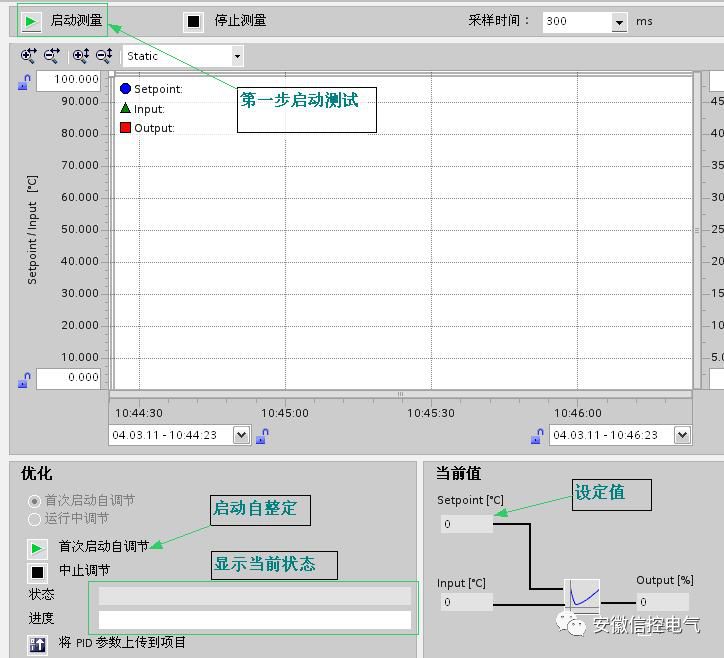Start measurement with the green play icon
724x658 pixels.
31,21
